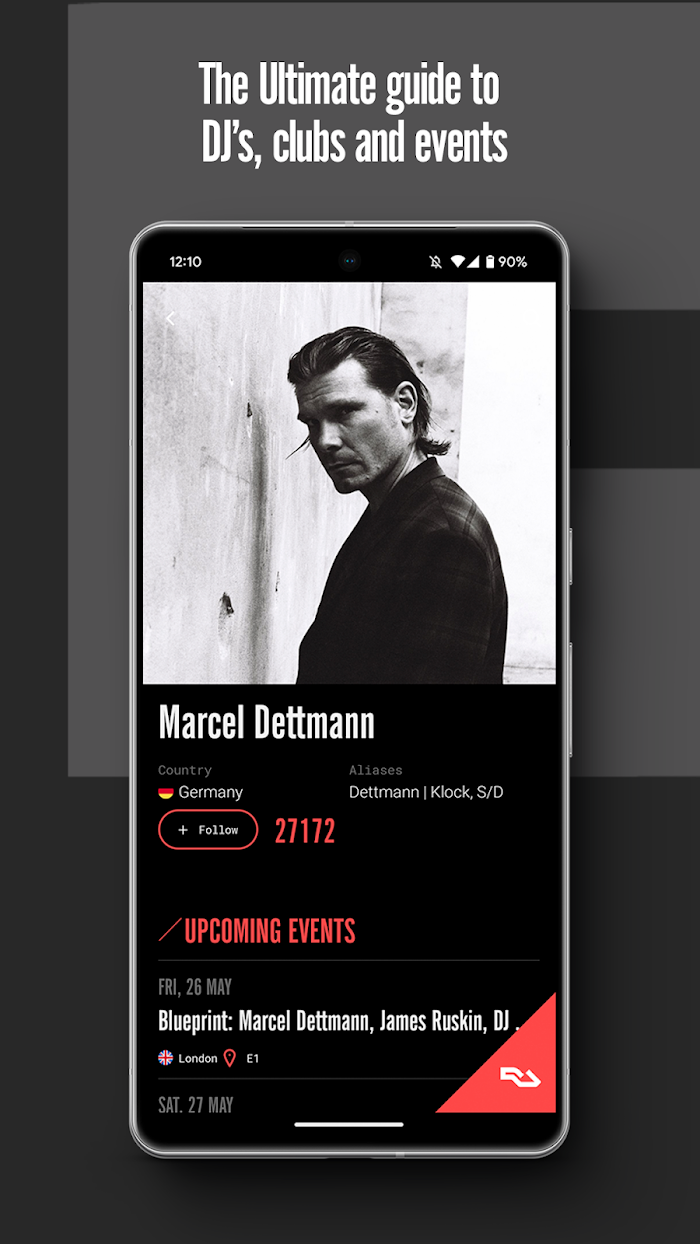Tap the follower count 27172
The width and height of the screenshot is (700, 1244).
[x=305, y=831]
